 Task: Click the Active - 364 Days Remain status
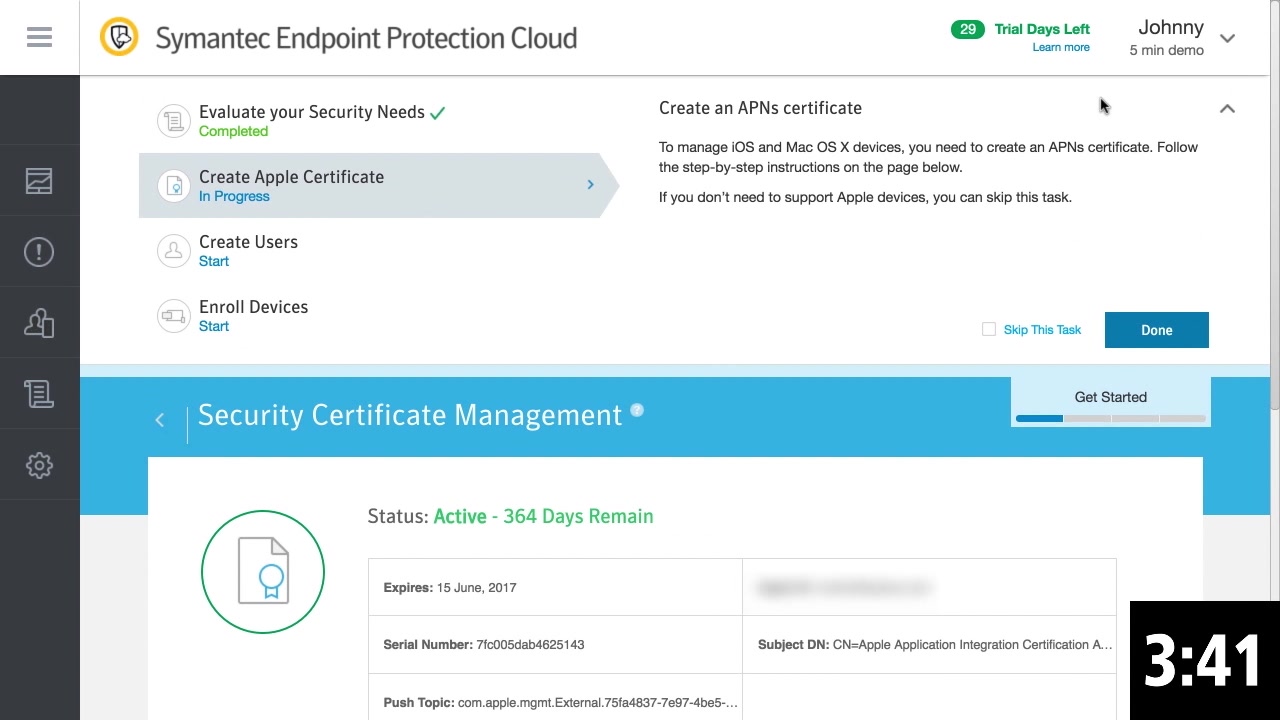pyautogui.click(x=543, y=516)
